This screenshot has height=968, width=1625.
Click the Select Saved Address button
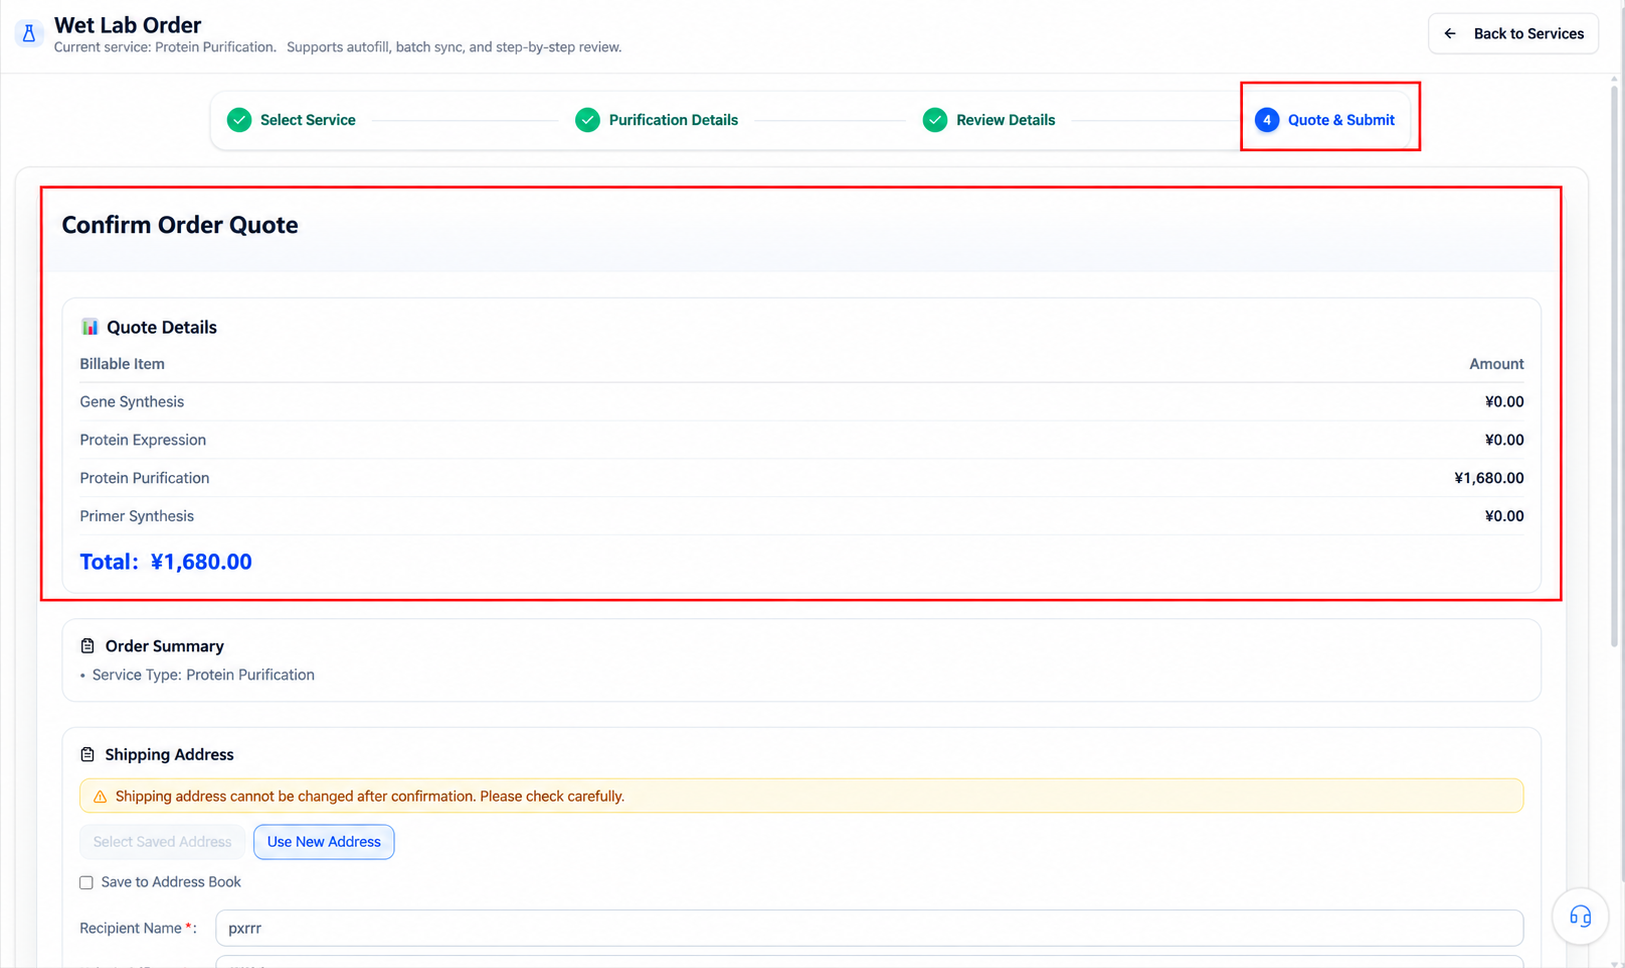[x=162, y=842]
